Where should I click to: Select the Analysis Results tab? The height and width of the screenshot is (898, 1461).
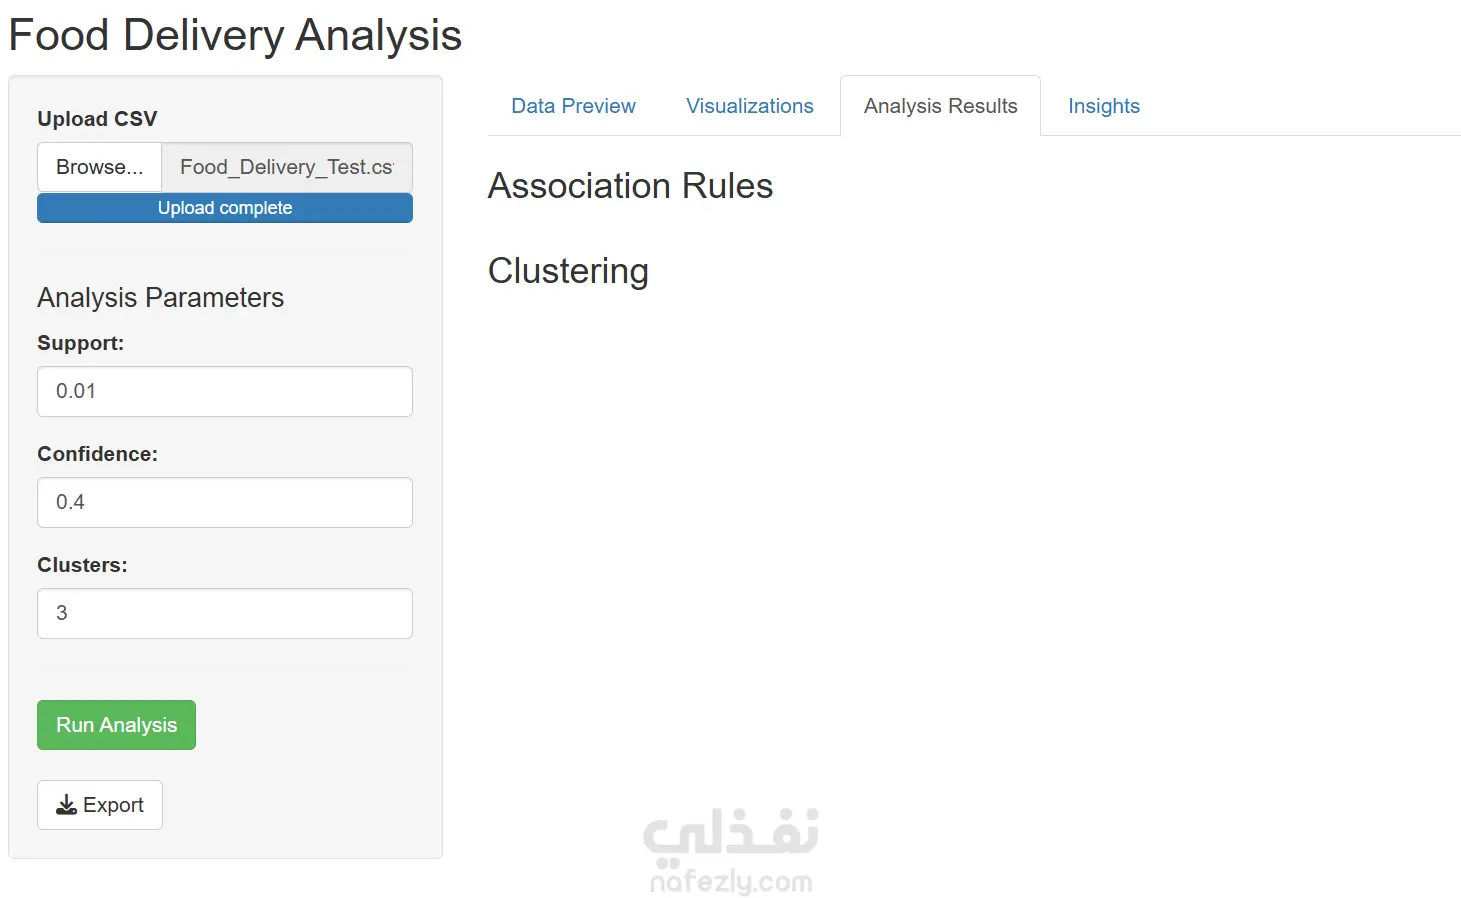pyautogui.click(x=940, y=106)
